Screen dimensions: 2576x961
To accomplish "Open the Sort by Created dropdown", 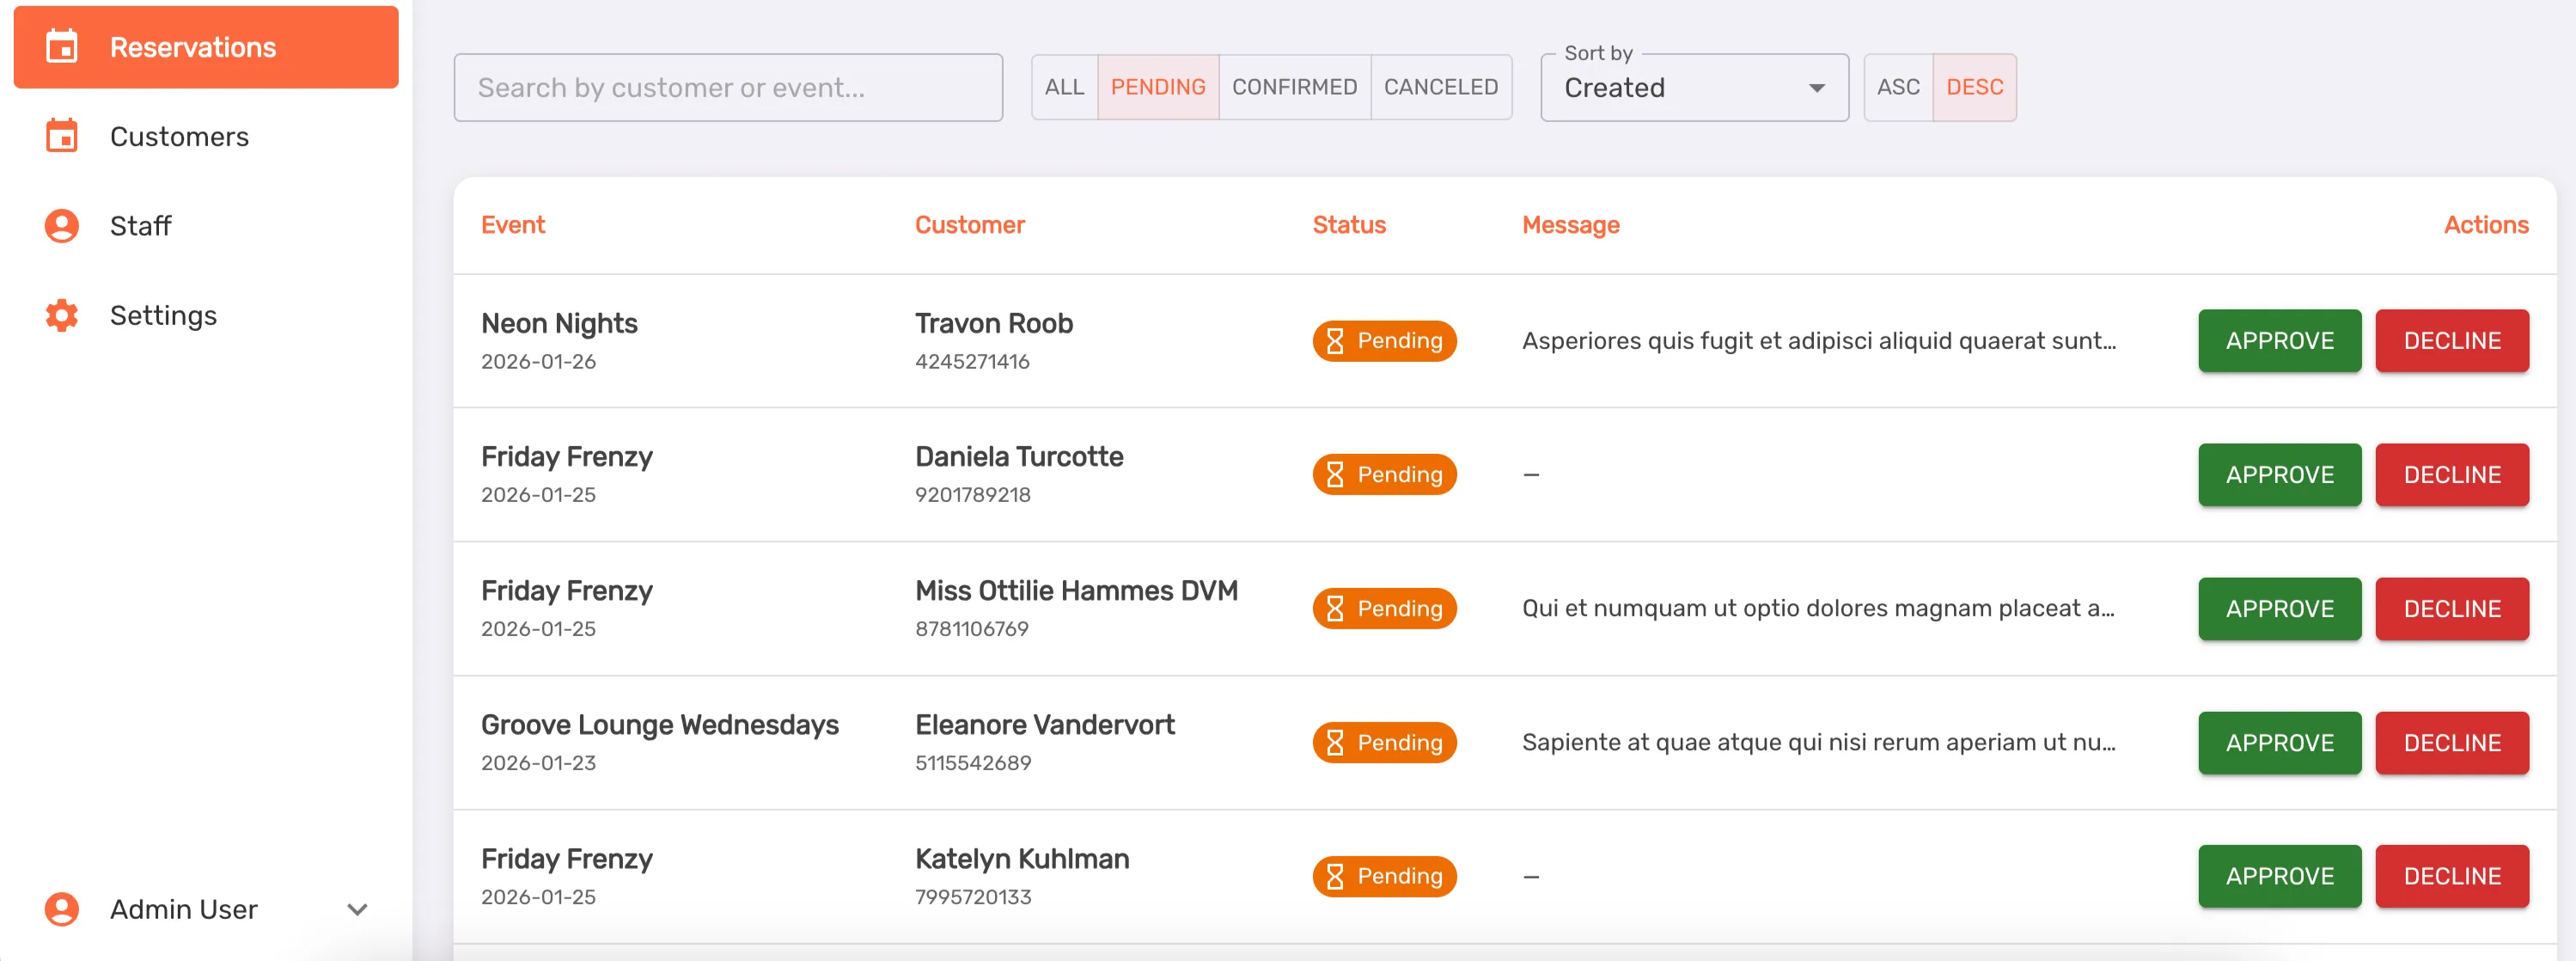I will click(x=1680, y=88).
